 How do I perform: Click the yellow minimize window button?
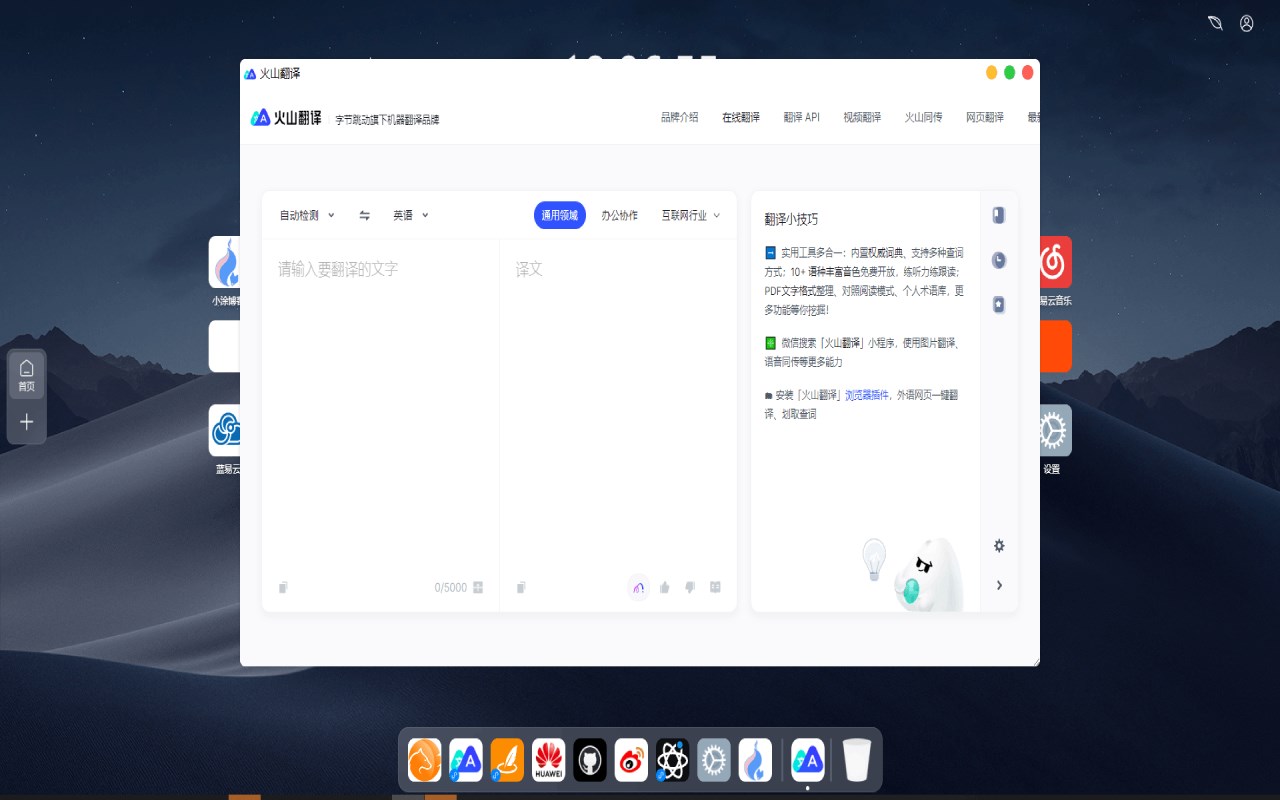(992, 73)
